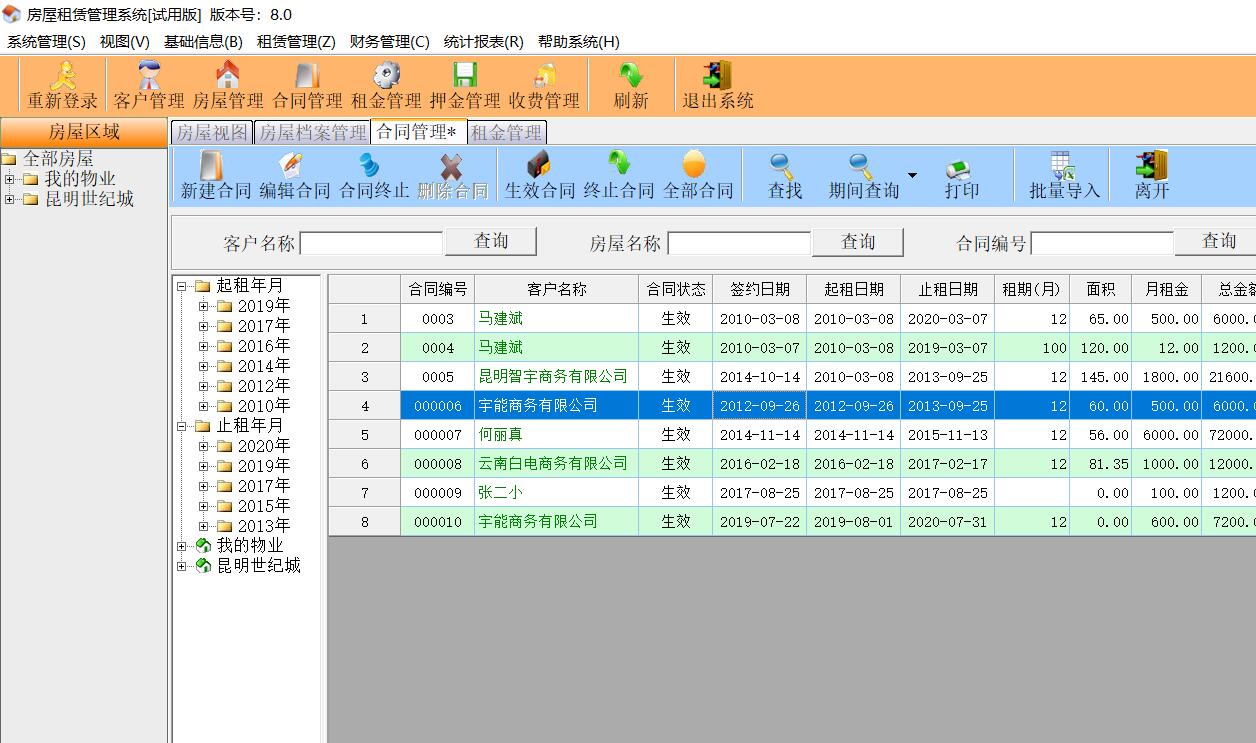Expand 2019年 under 起租年月
Image resolution: width=1256 pixels, height=743 pixels.
click(203, 306)
